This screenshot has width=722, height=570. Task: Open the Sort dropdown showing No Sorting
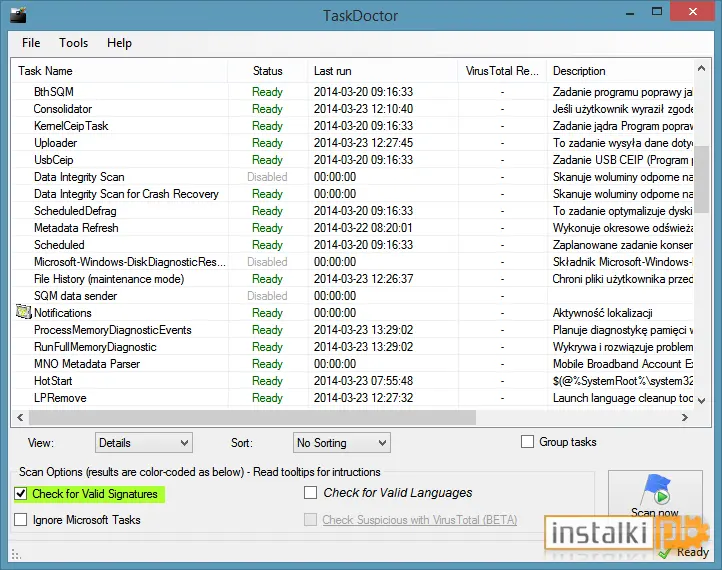point(342,442)
